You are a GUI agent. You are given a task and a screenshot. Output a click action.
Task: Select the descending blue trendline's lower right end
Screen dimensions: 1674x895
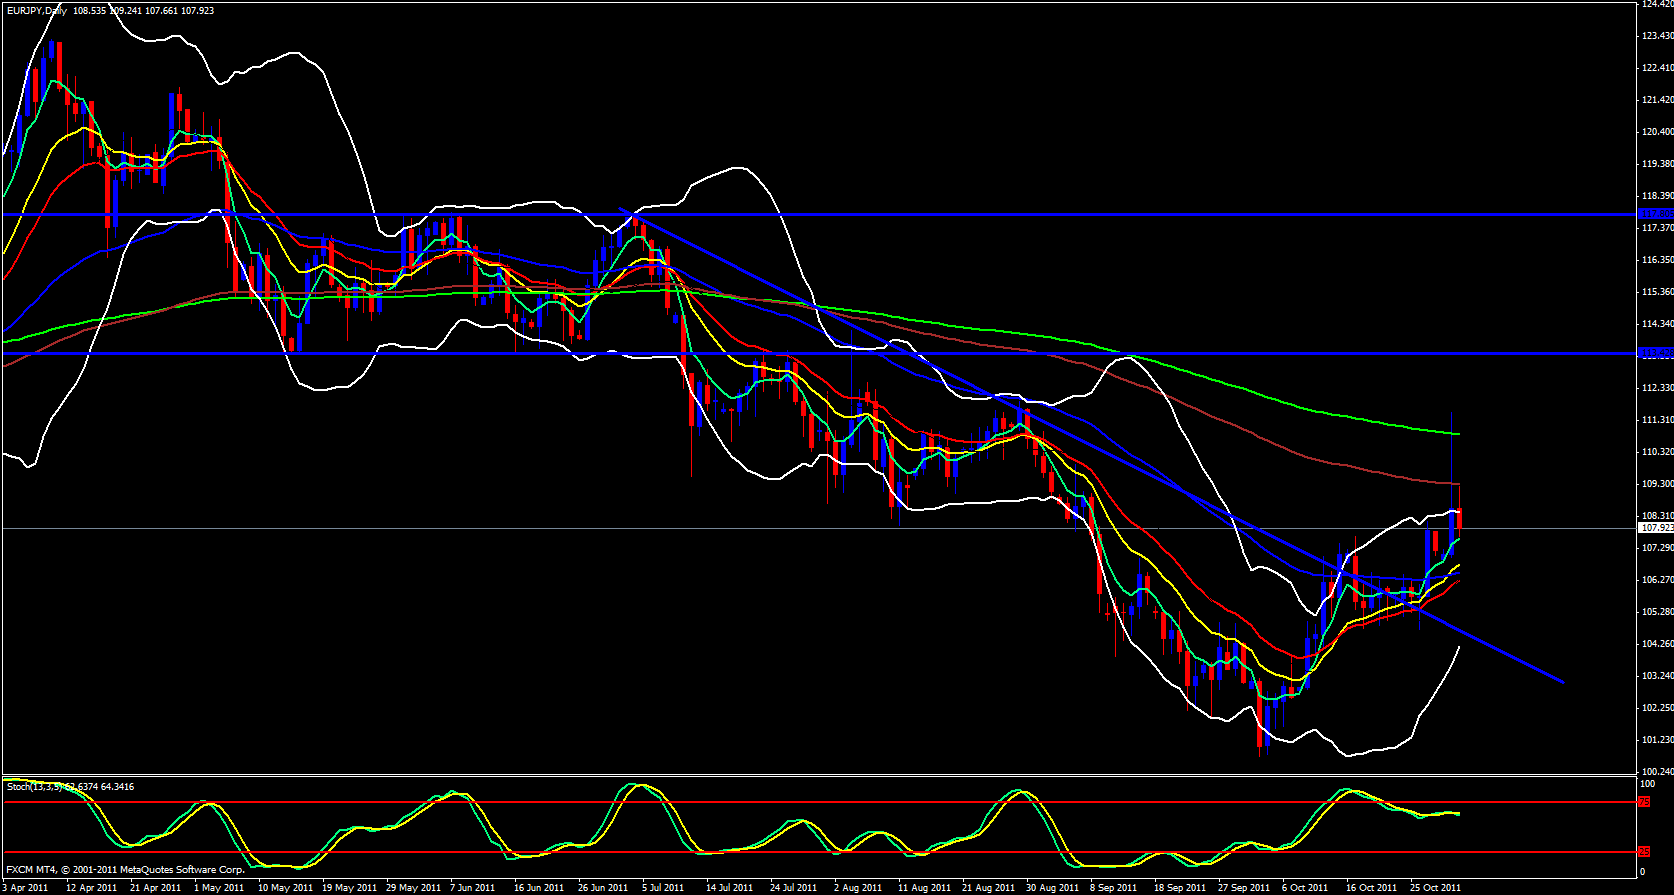tap(1561, 682)
